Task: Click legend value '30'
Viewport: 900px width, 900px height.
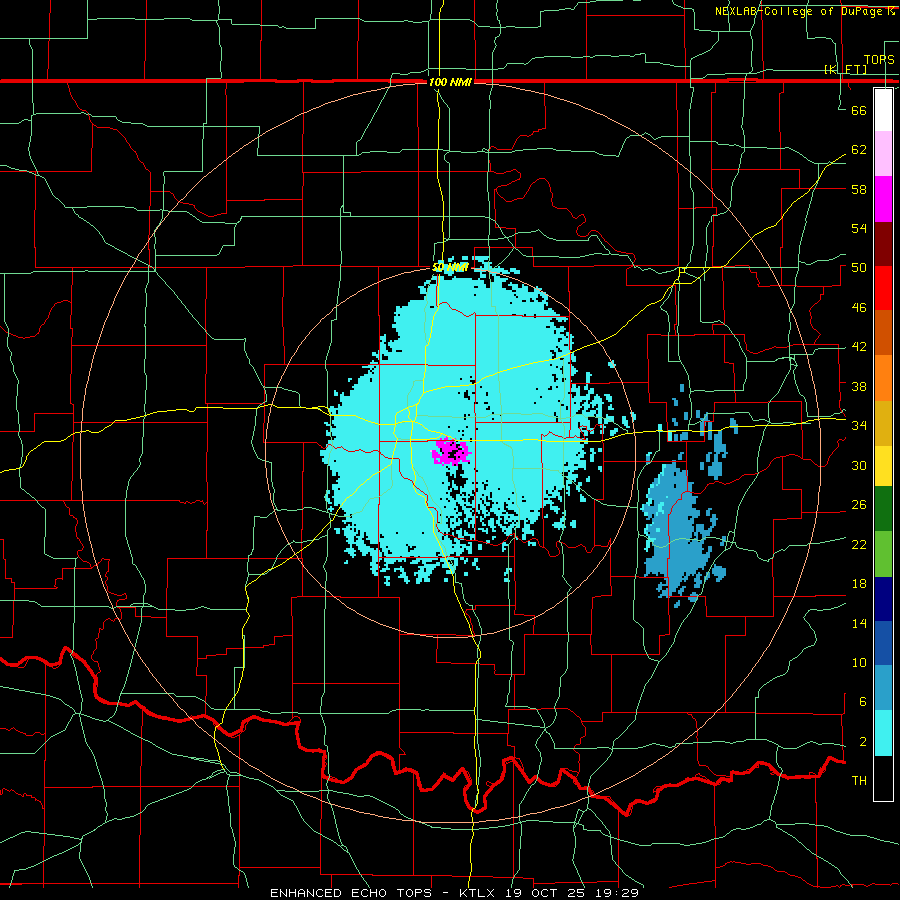Action: tap(859, 465)
